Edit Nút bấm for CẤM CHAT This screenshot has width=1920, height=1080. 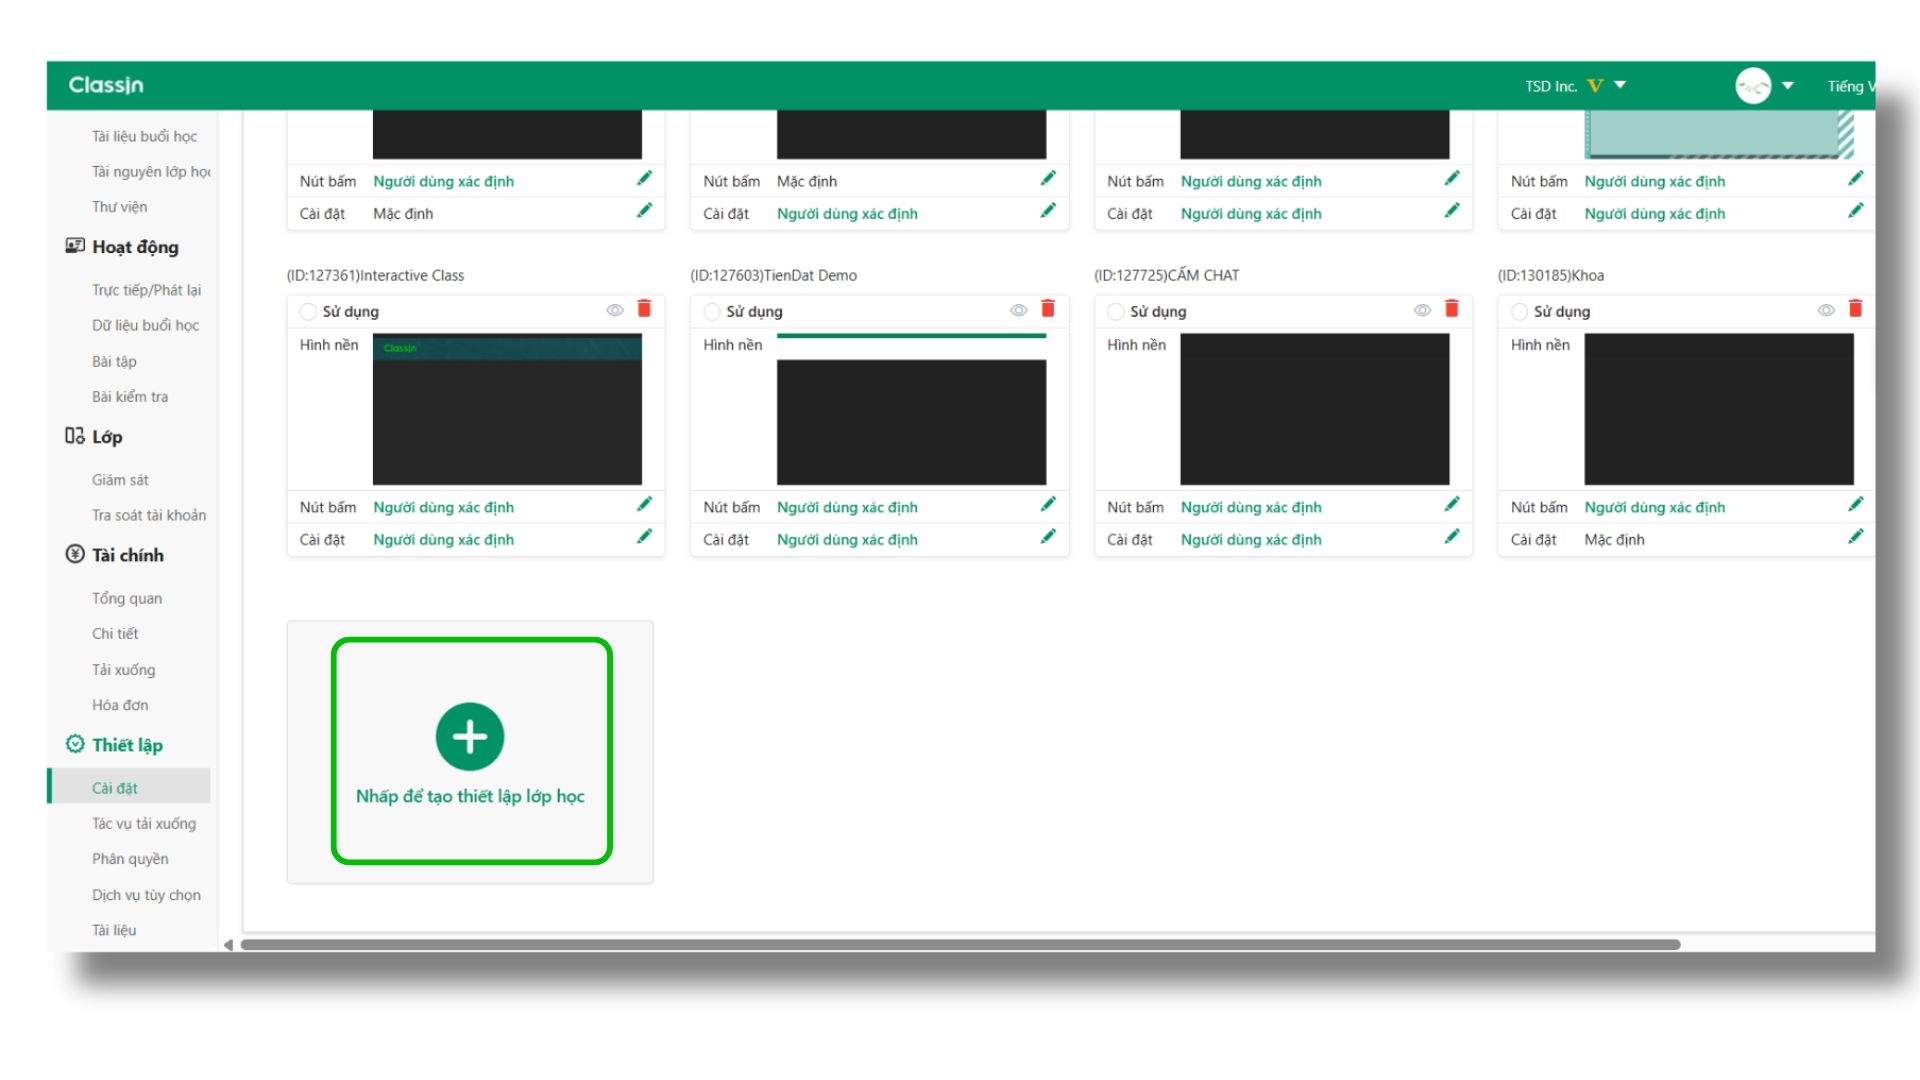1451,505
